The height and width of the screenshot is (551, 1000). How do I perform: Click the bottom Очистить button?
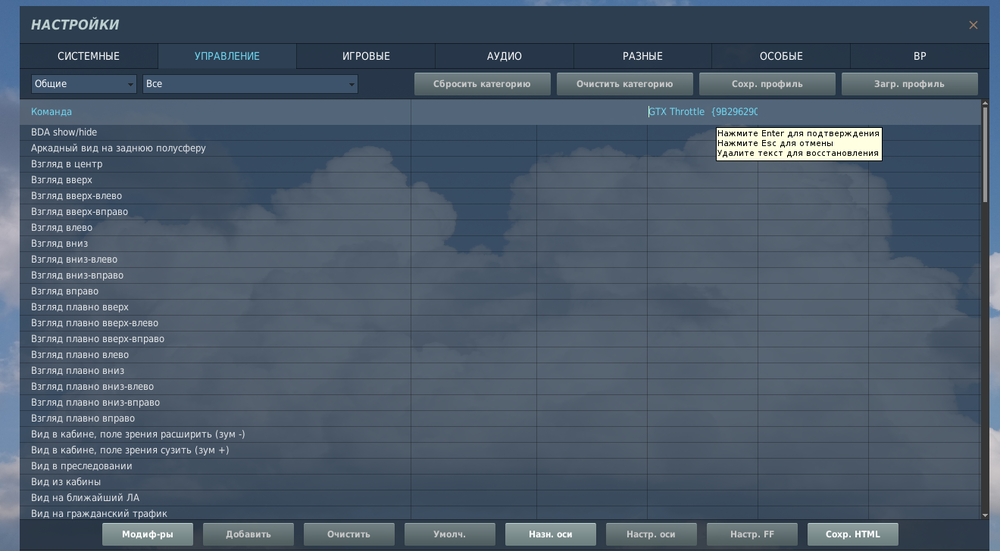(349, 534)
